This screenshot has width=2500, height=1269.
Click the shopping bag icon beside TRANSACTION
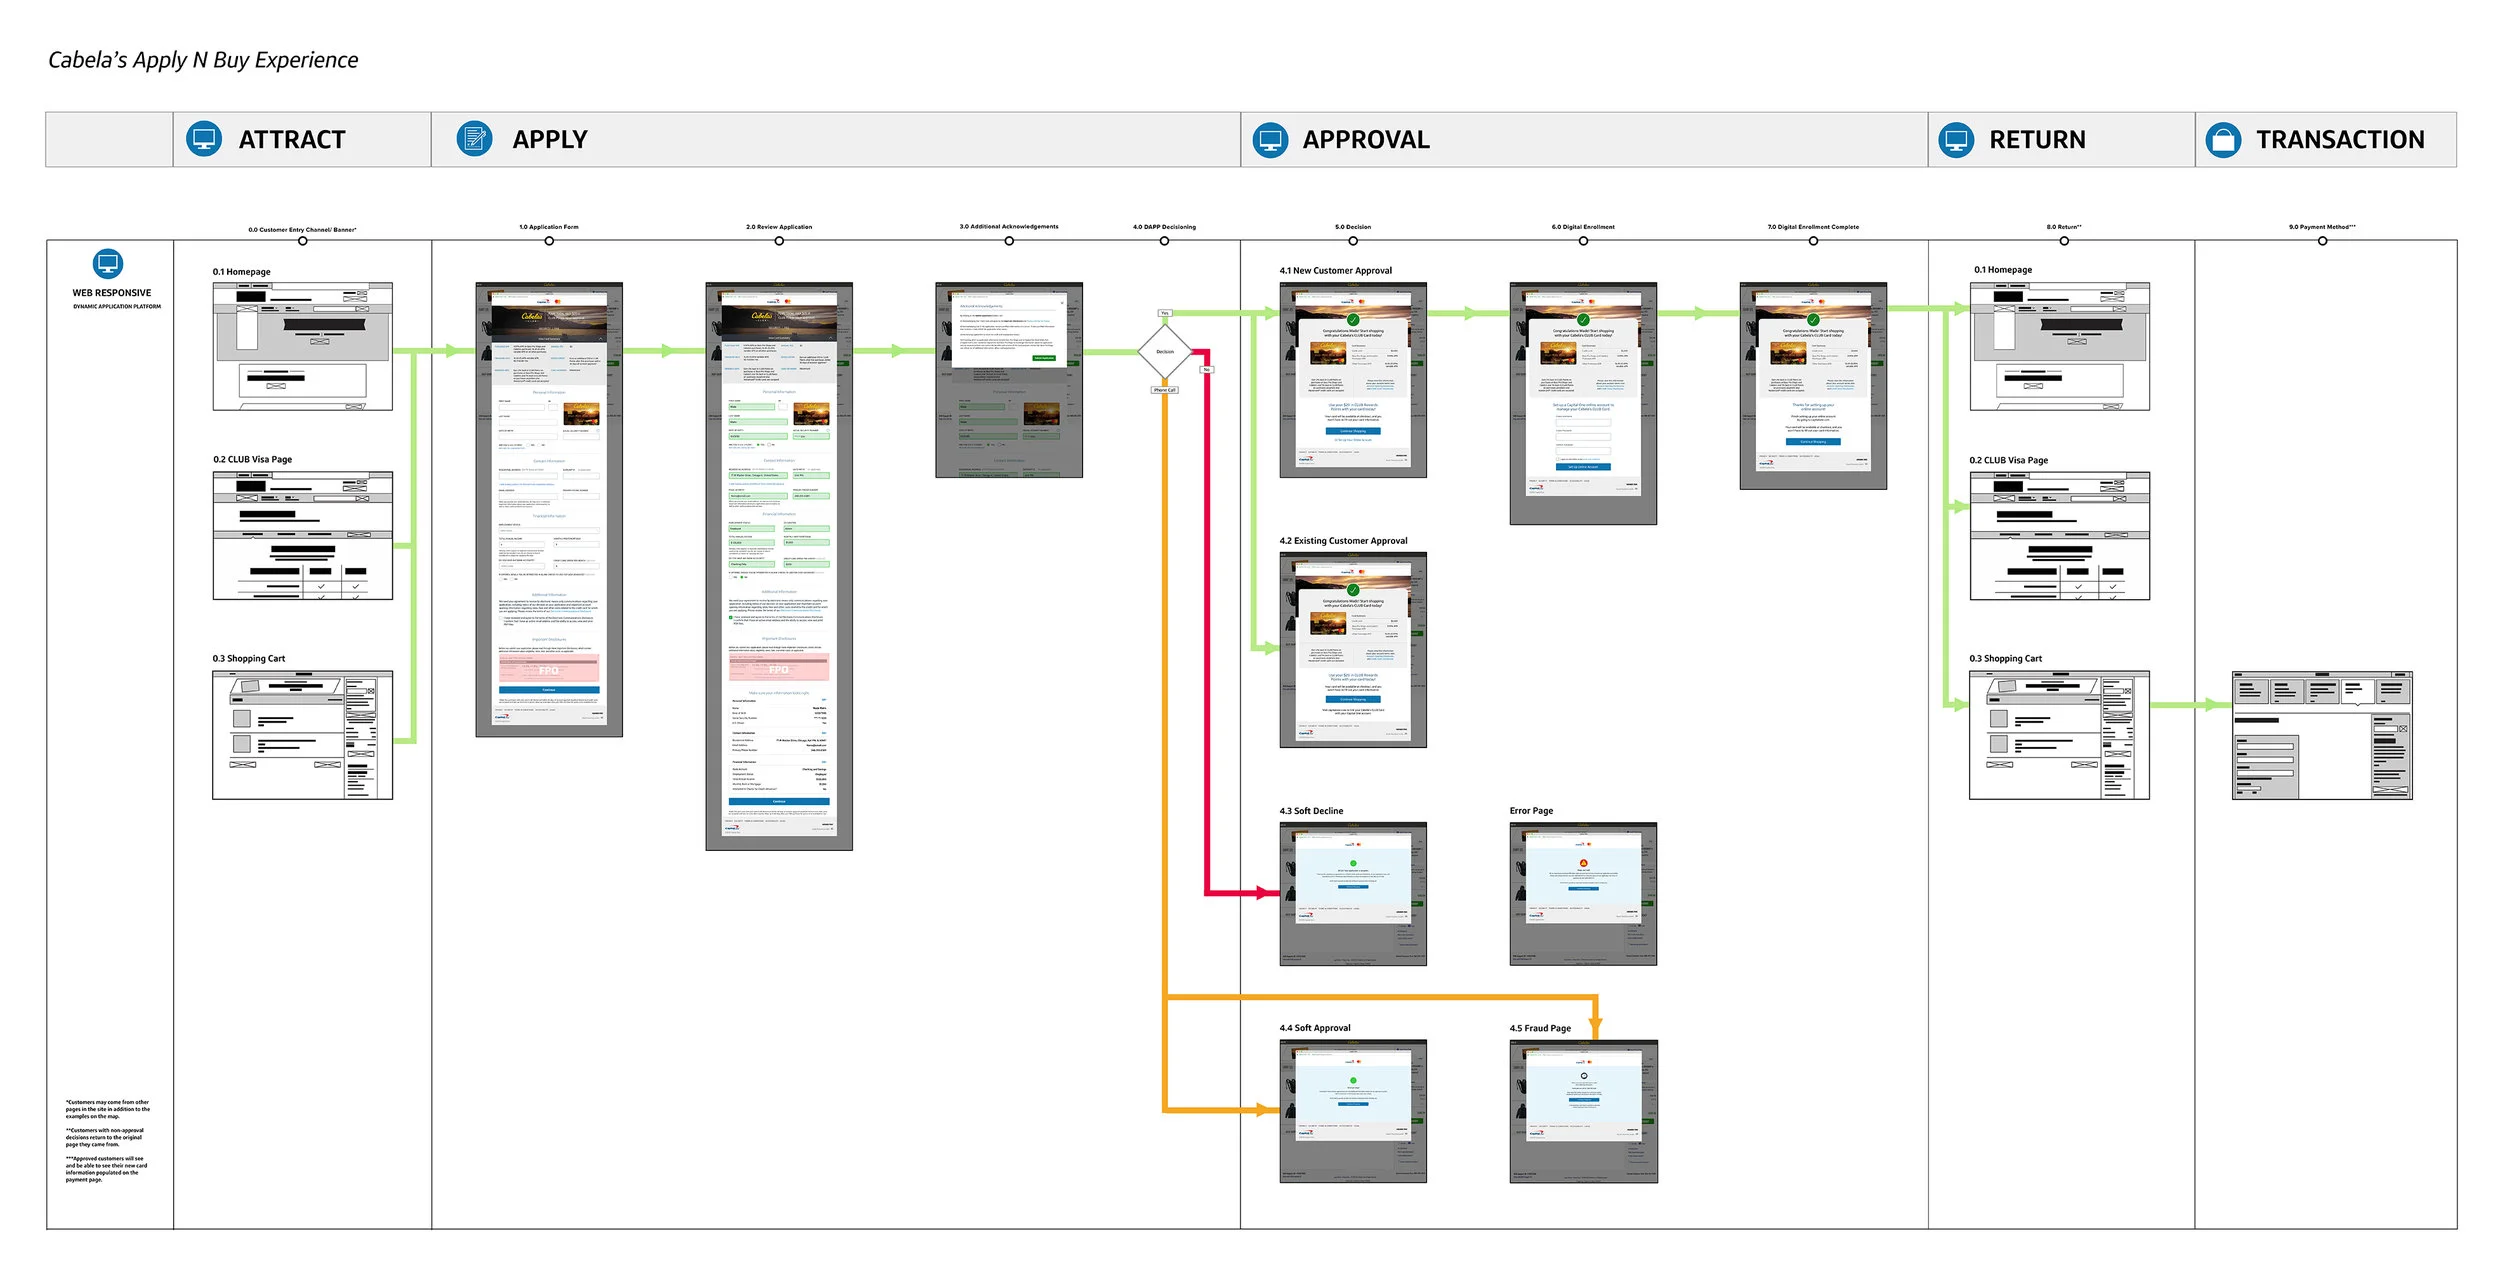click(x=2223, y=139)
